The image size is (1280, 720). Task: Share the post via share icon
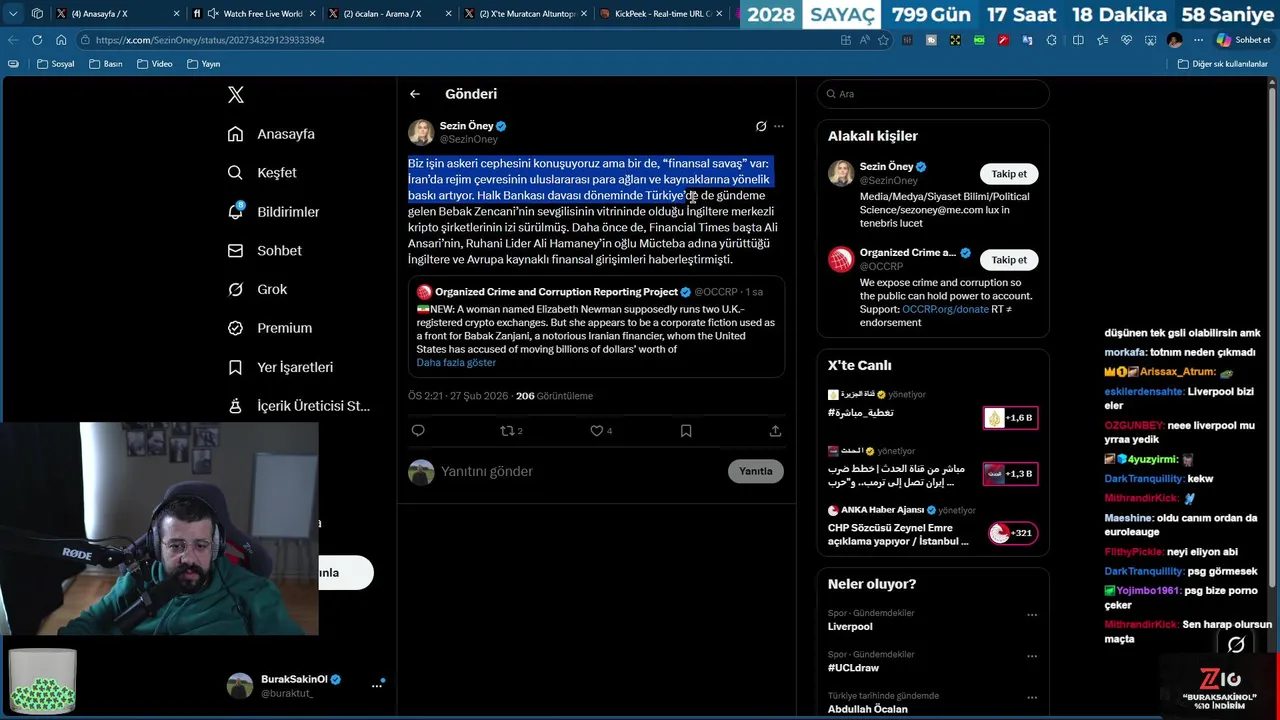(775, 431)
